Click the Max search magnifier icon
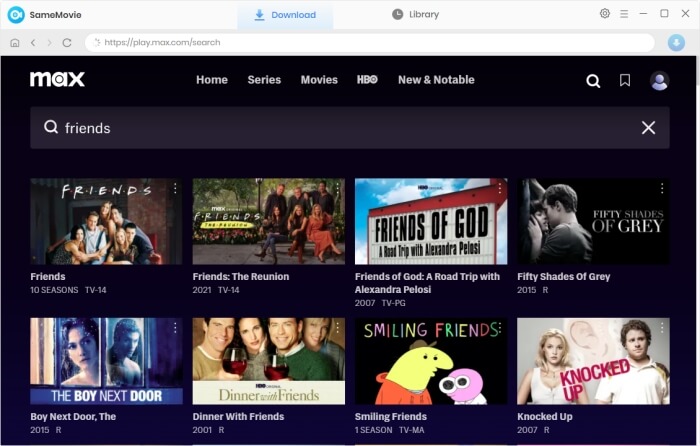The height and width of the screenshot is (446, 700). [x=593, y=81]
